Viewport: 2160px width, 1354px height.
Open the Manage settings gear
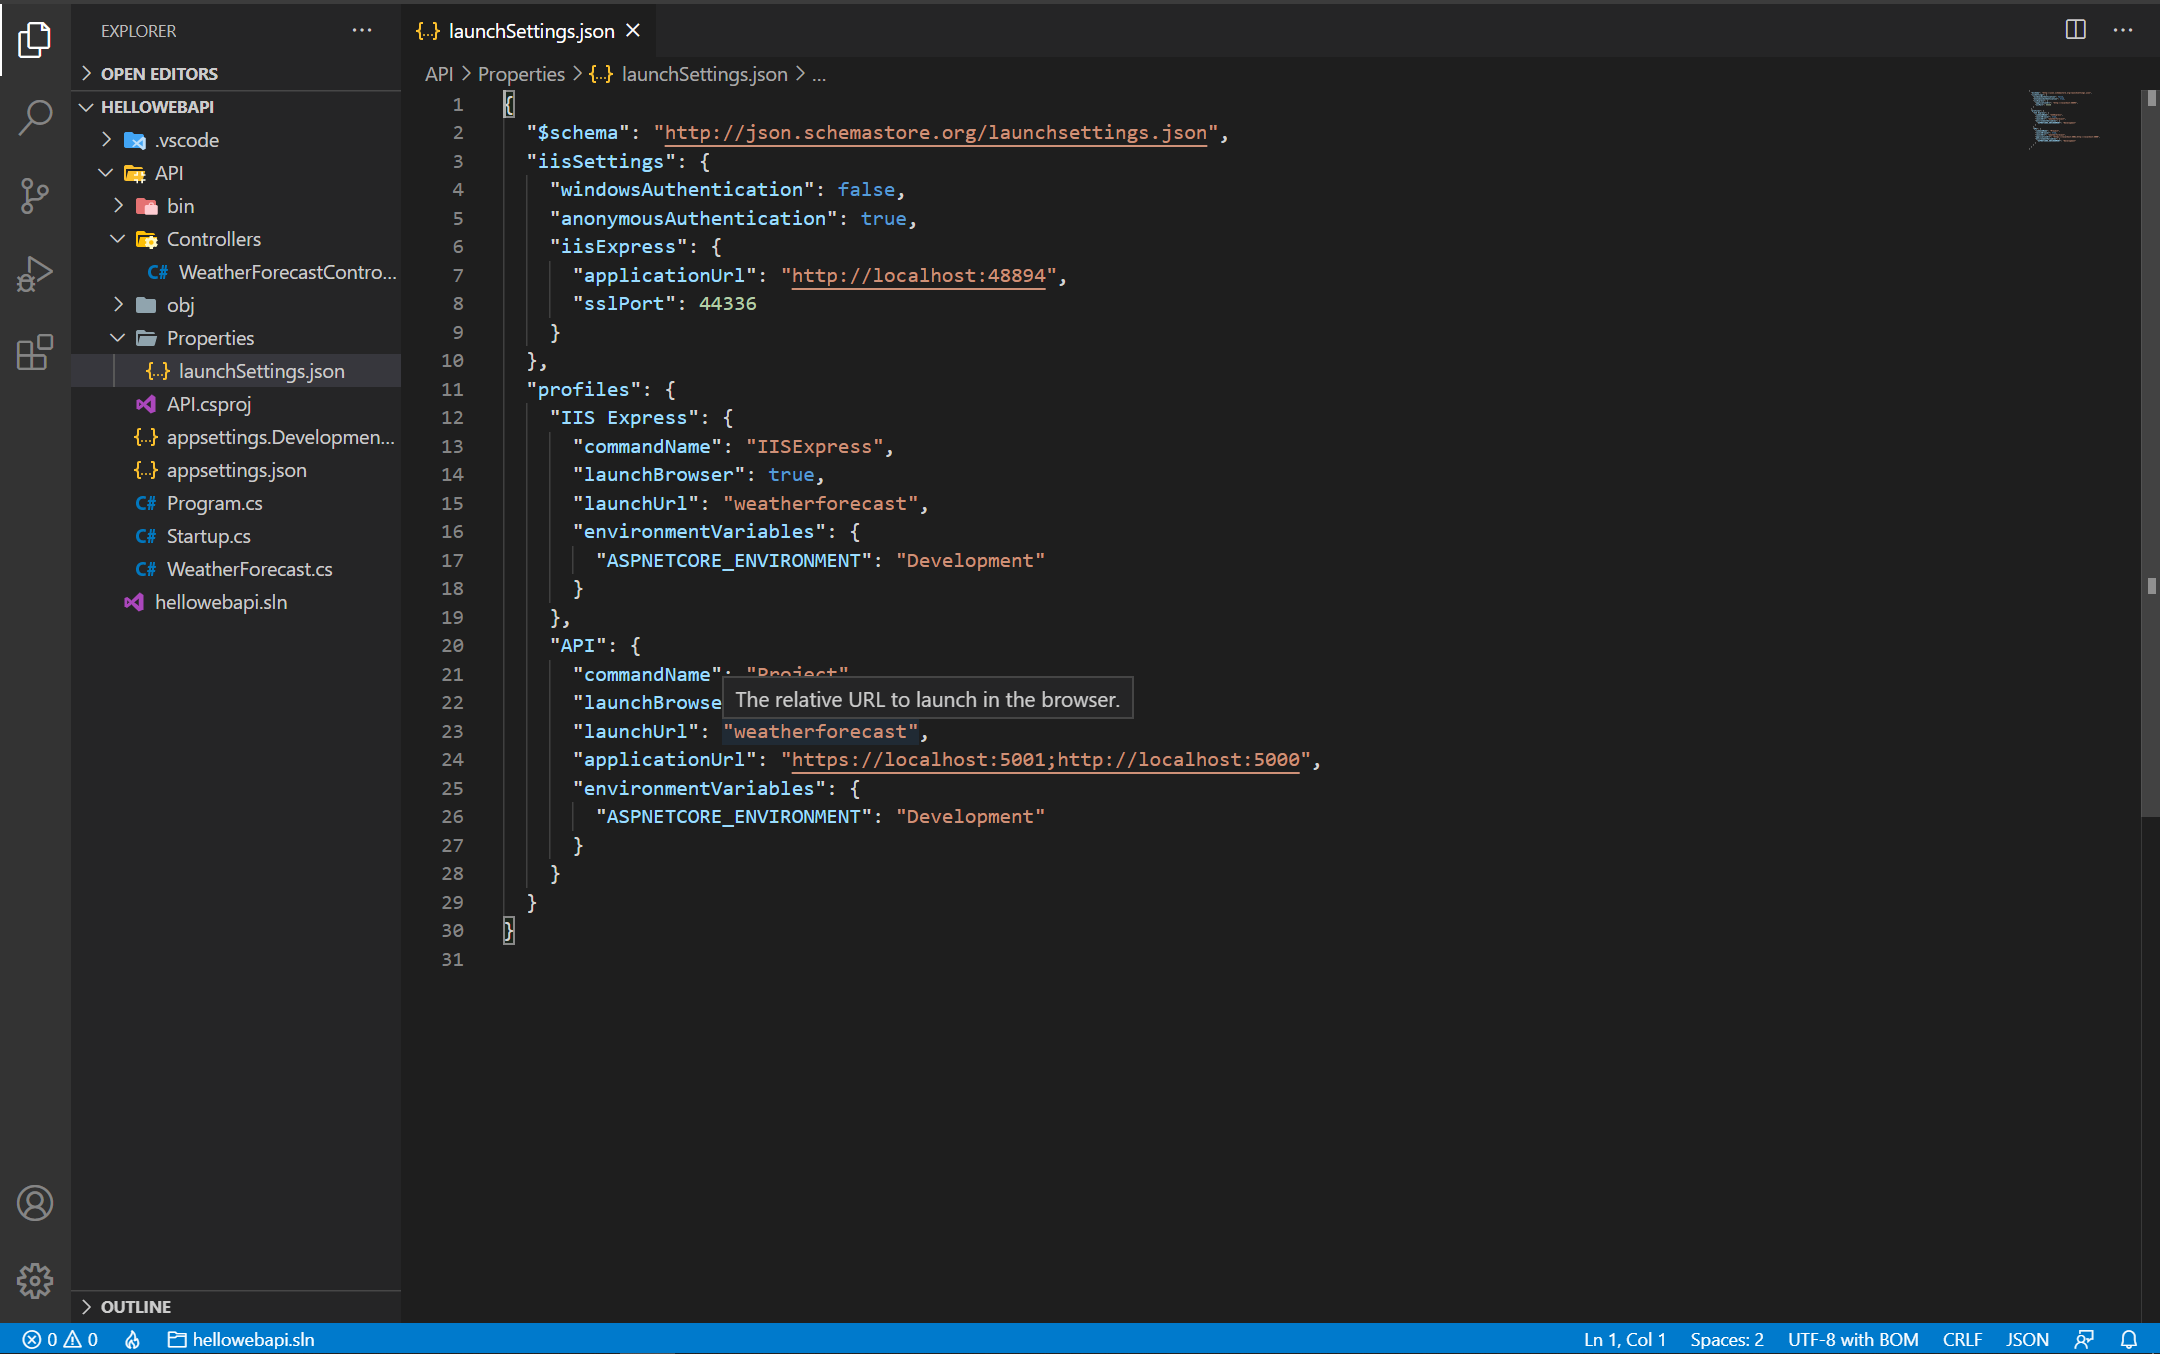coord(35,1281)
